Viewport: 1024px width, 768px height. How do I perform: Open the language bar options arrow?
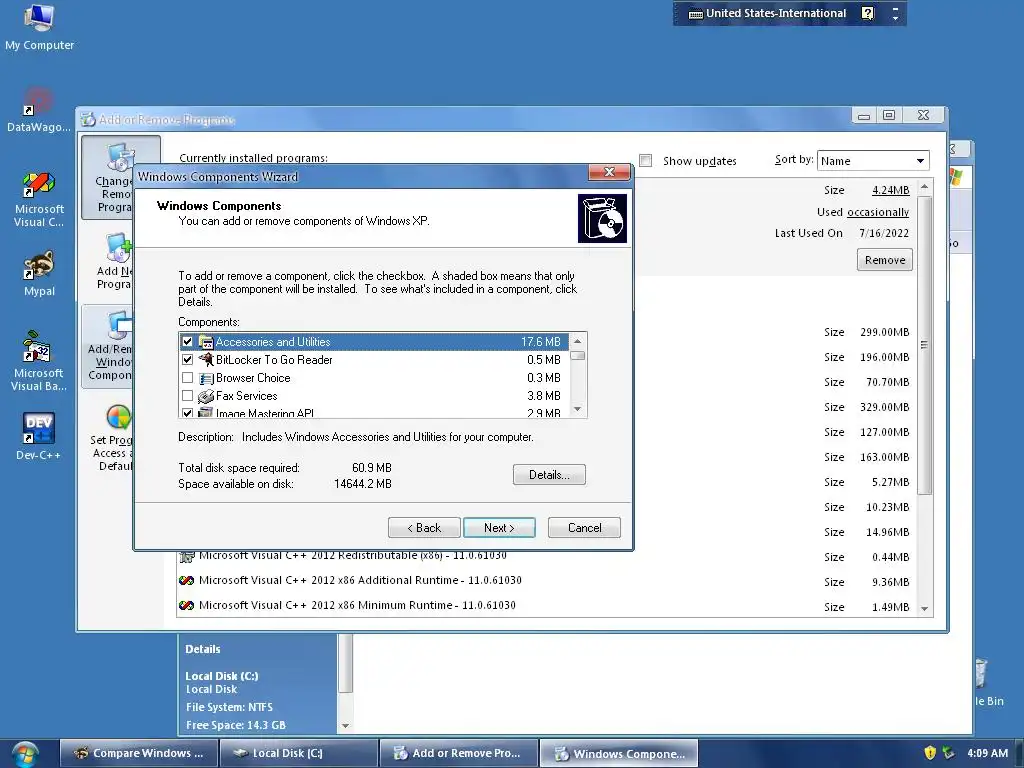[895, 18]
